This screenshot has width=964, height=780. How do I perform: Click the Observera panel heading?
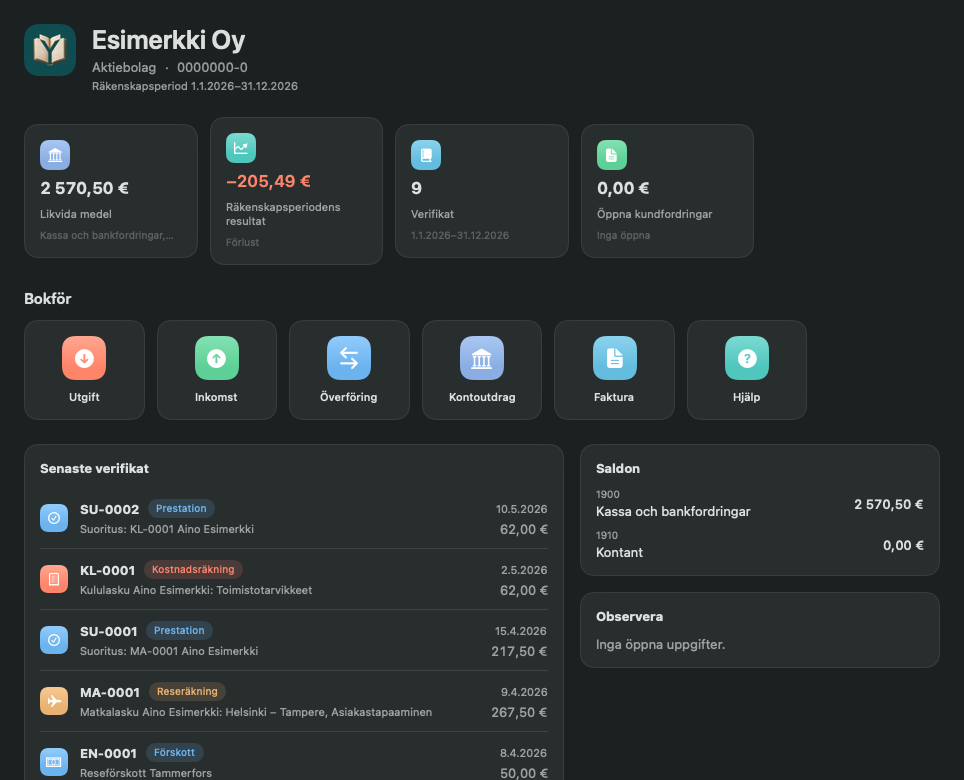[630, 617]
